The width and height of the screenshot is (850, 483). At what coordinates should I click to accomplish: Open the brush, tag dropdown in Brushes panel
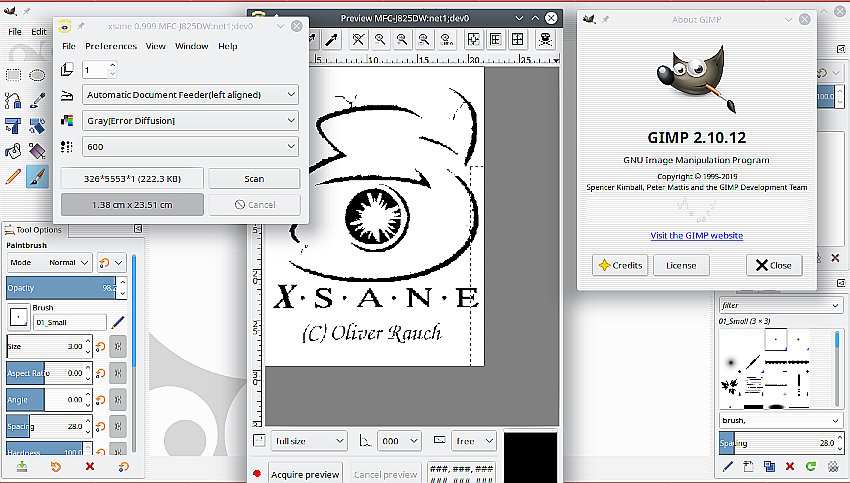781,420
